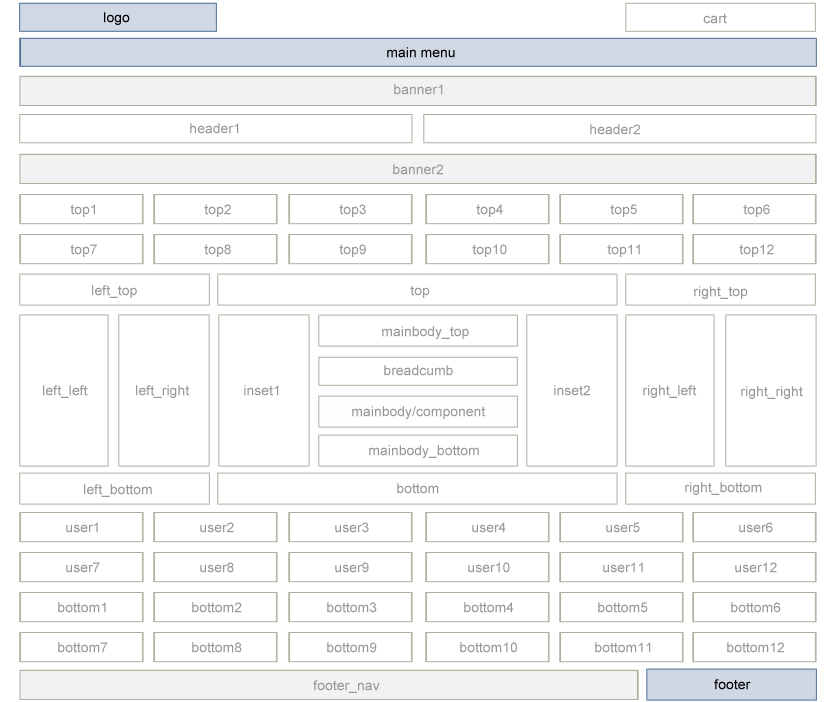Viewport: 839px width, 702px height.
Task: Click the banner2 strip
Action: coord(418,169)
